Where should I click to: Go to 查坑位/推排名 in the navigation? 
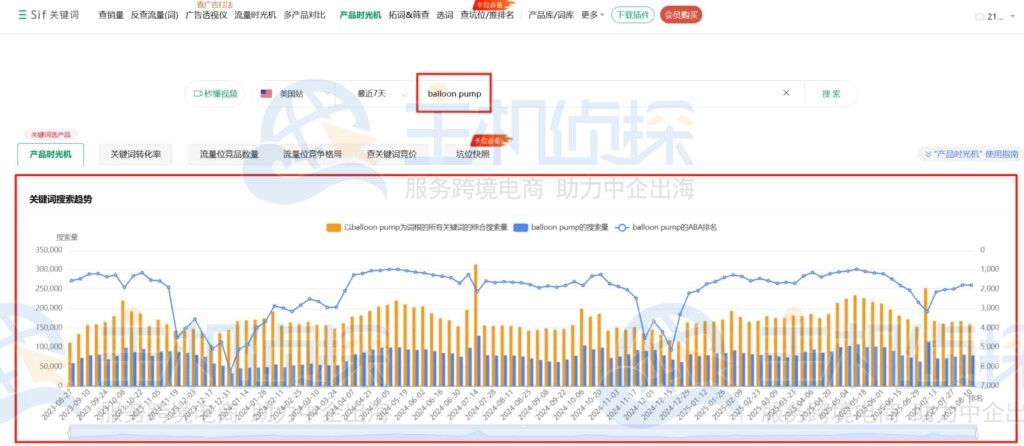coord(487,16)
